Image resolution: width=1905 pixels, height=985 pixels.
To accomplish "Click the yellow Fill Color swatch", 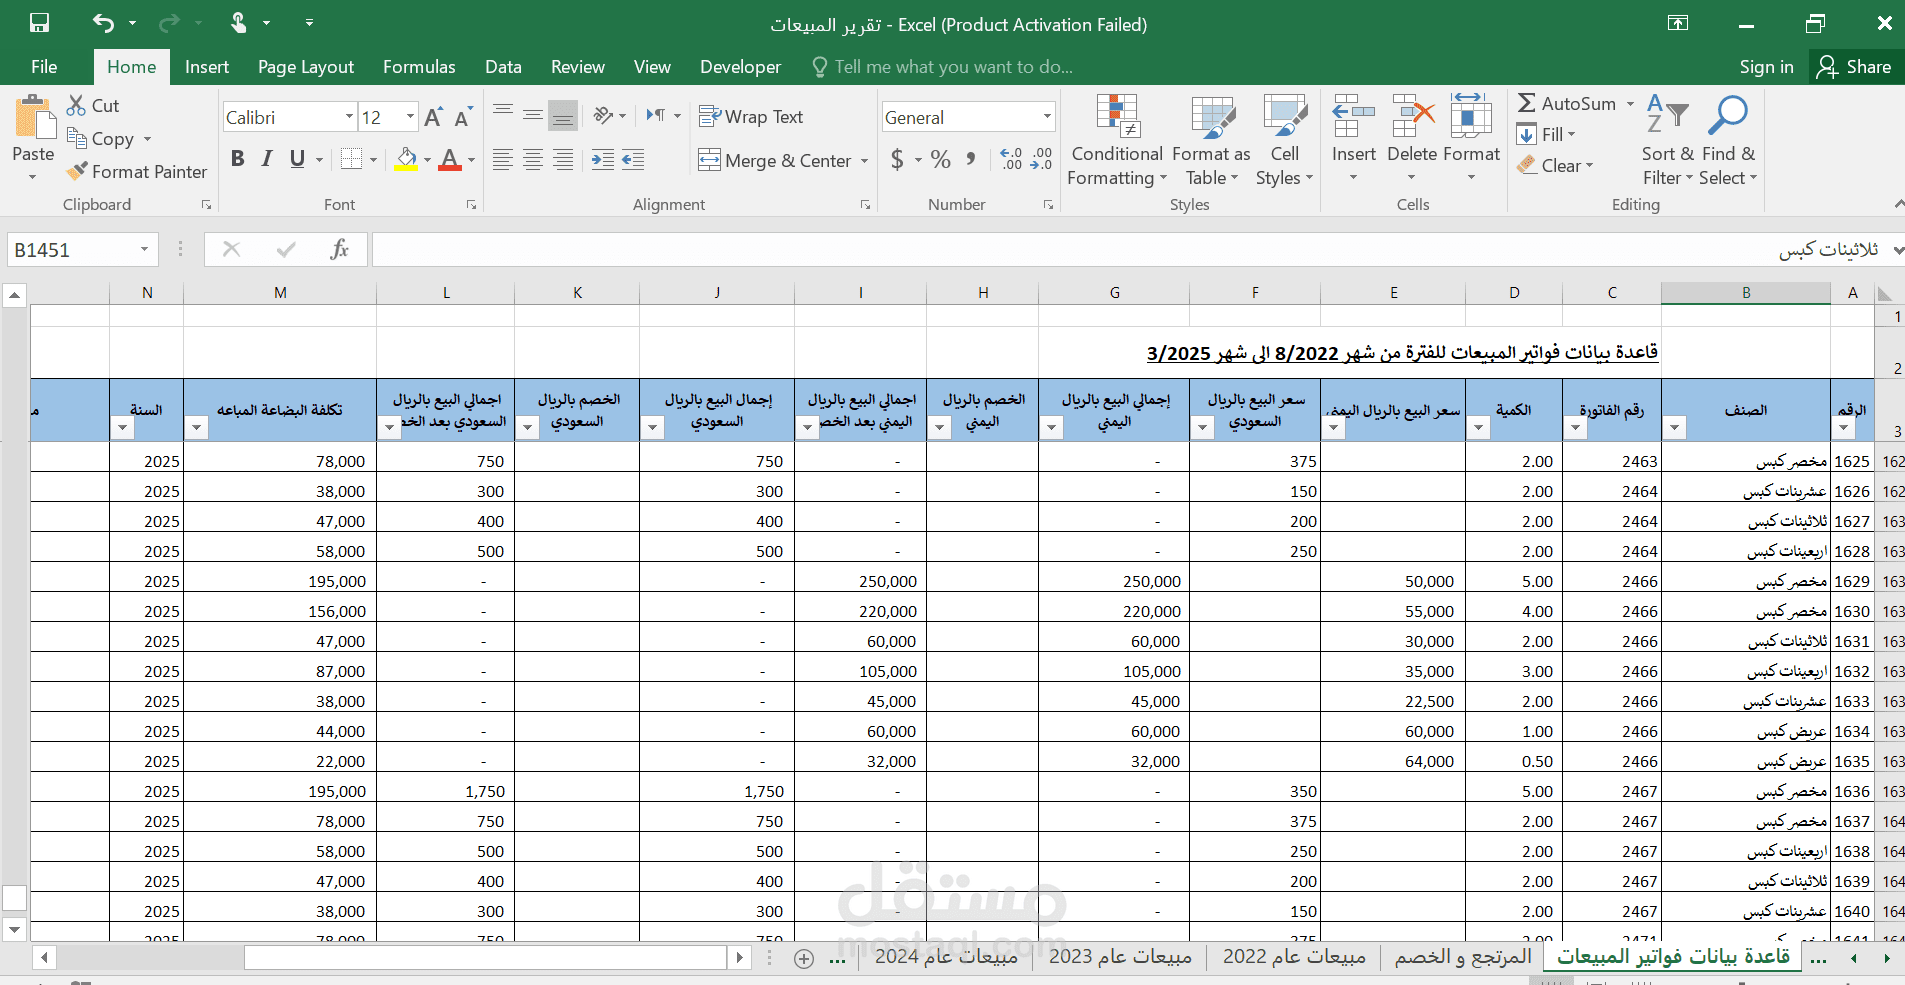I will point(406,160).
